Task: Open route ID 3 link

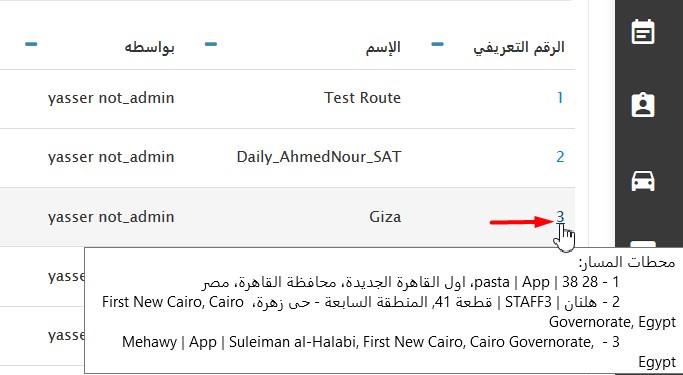Action: [560, 216]
